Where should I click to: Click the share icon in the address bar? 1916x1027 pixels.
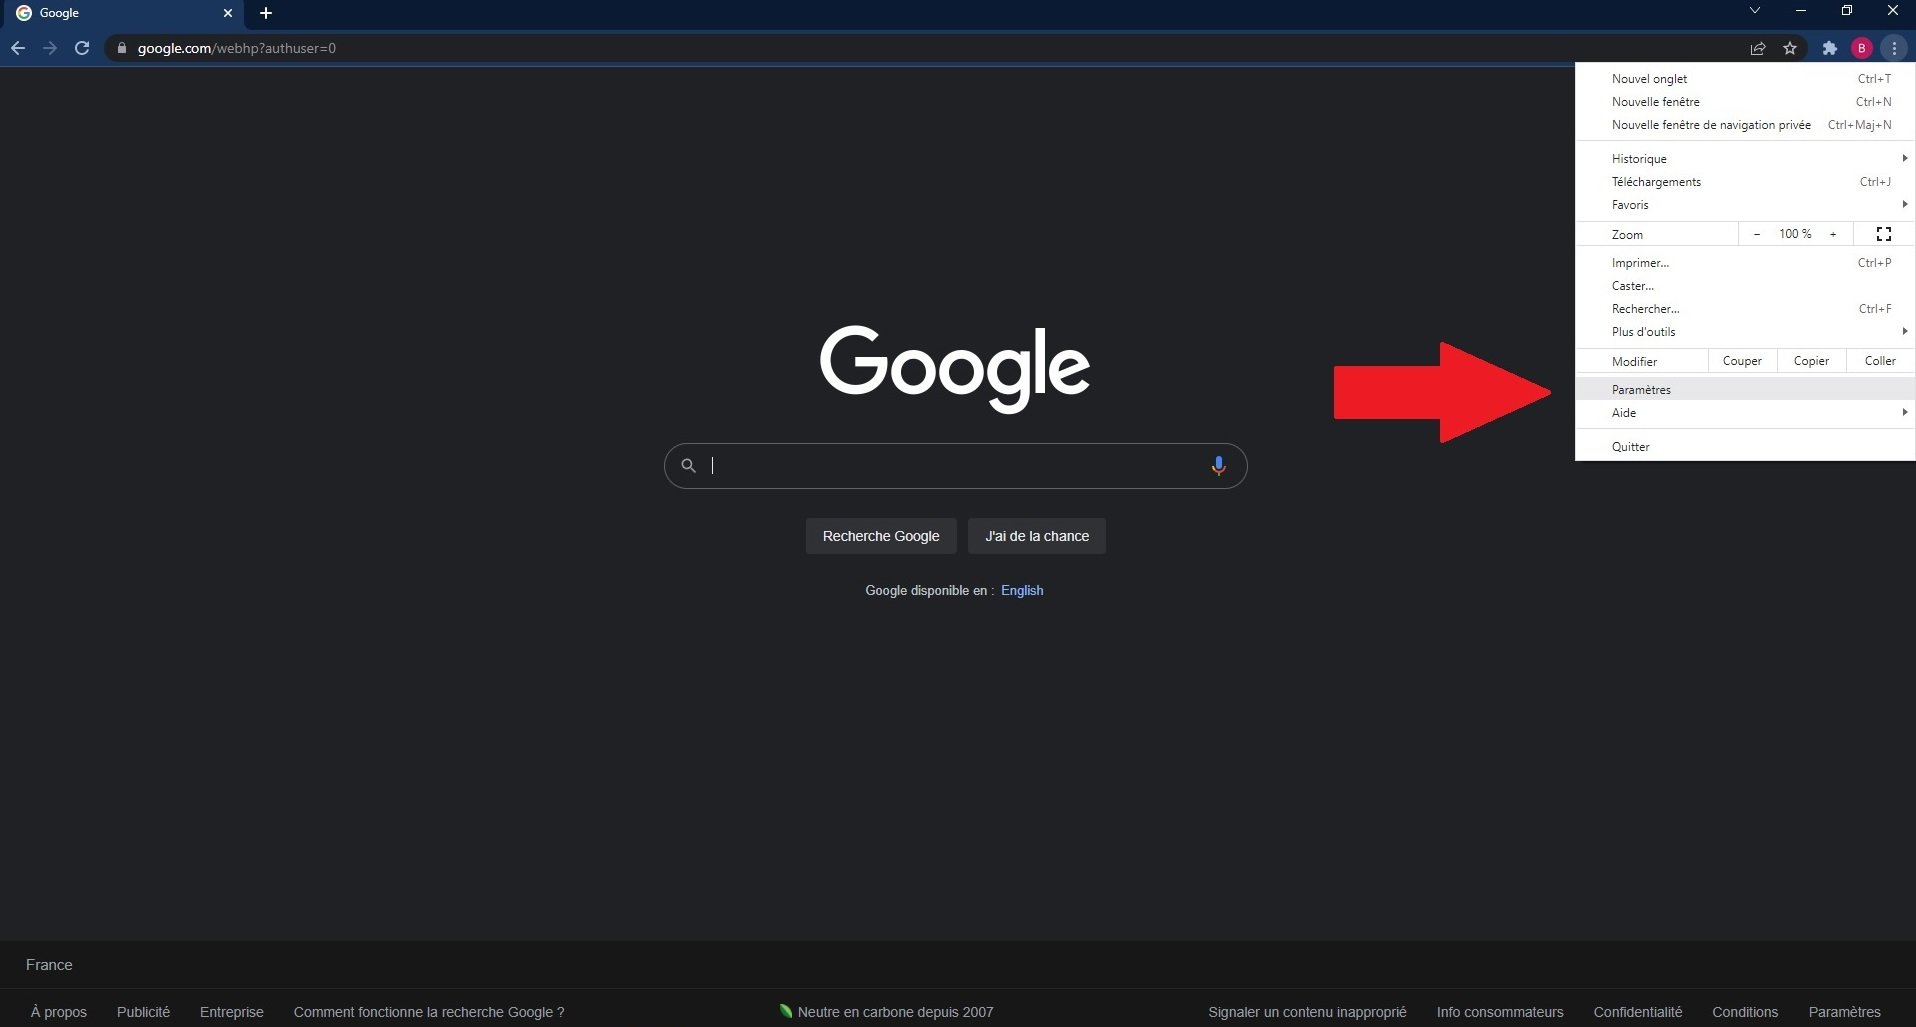tap(1758, 48)
